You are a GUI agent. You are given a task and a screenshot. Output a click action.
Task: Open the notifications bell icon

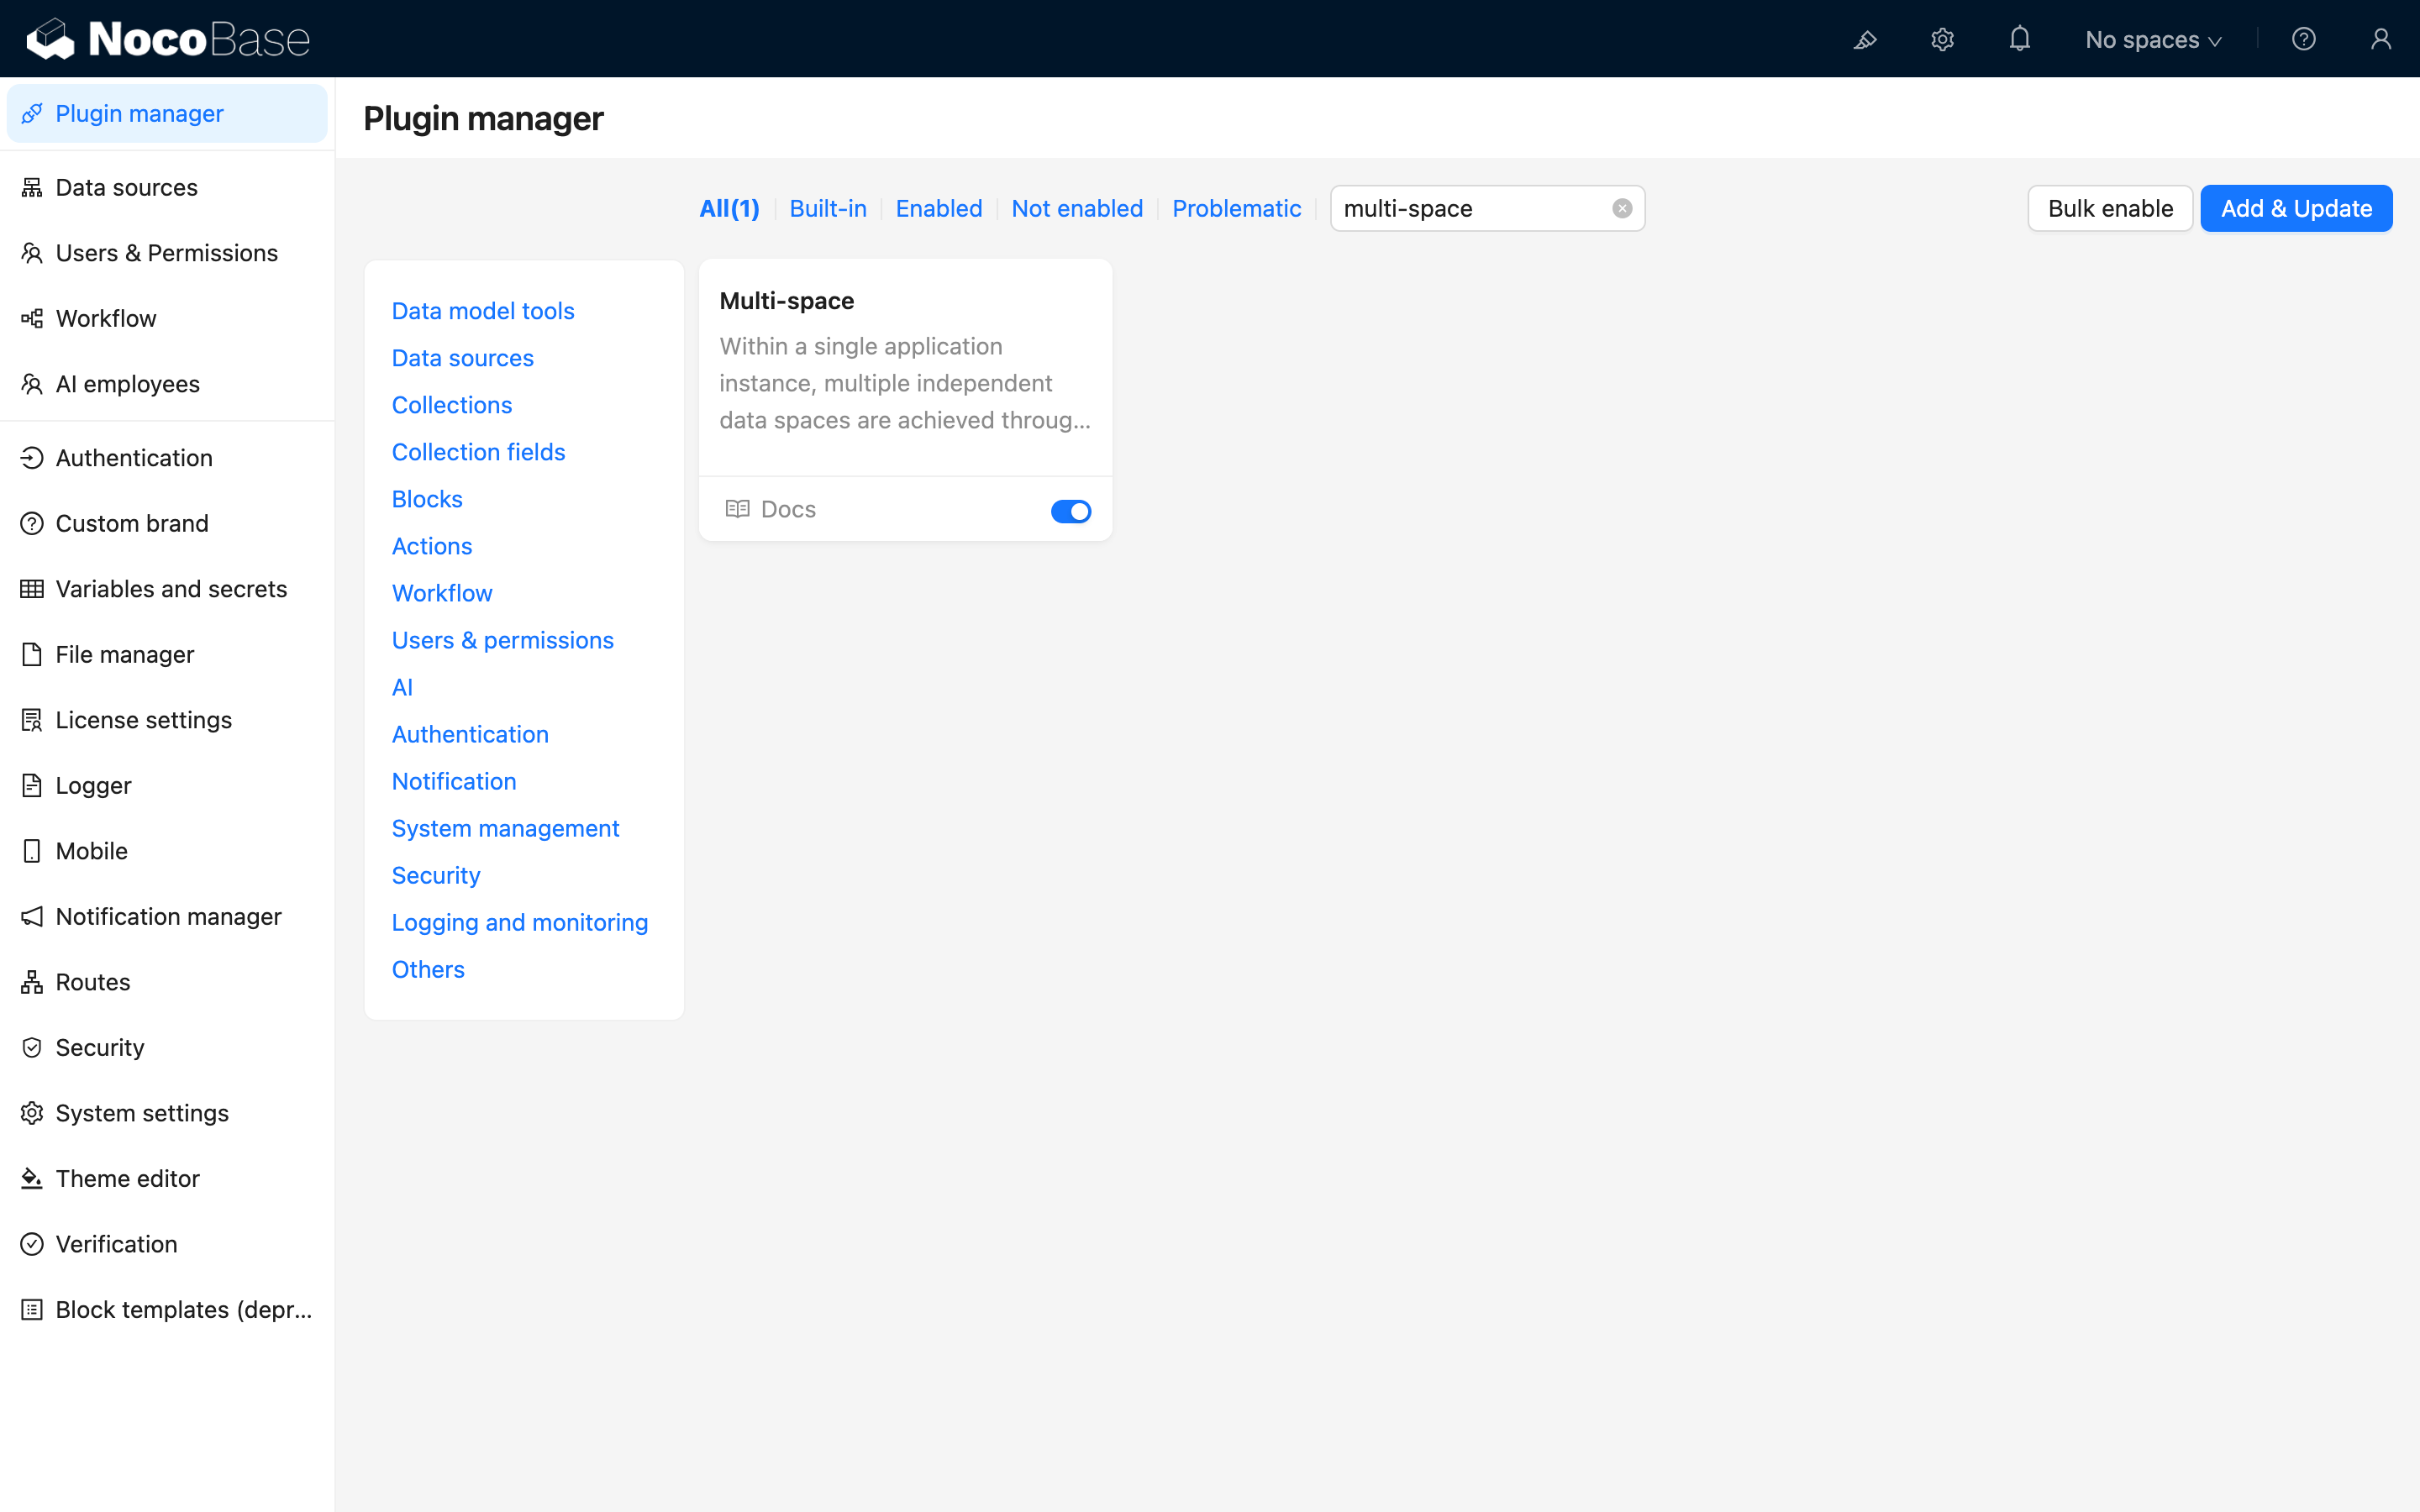coord(2019,40)
